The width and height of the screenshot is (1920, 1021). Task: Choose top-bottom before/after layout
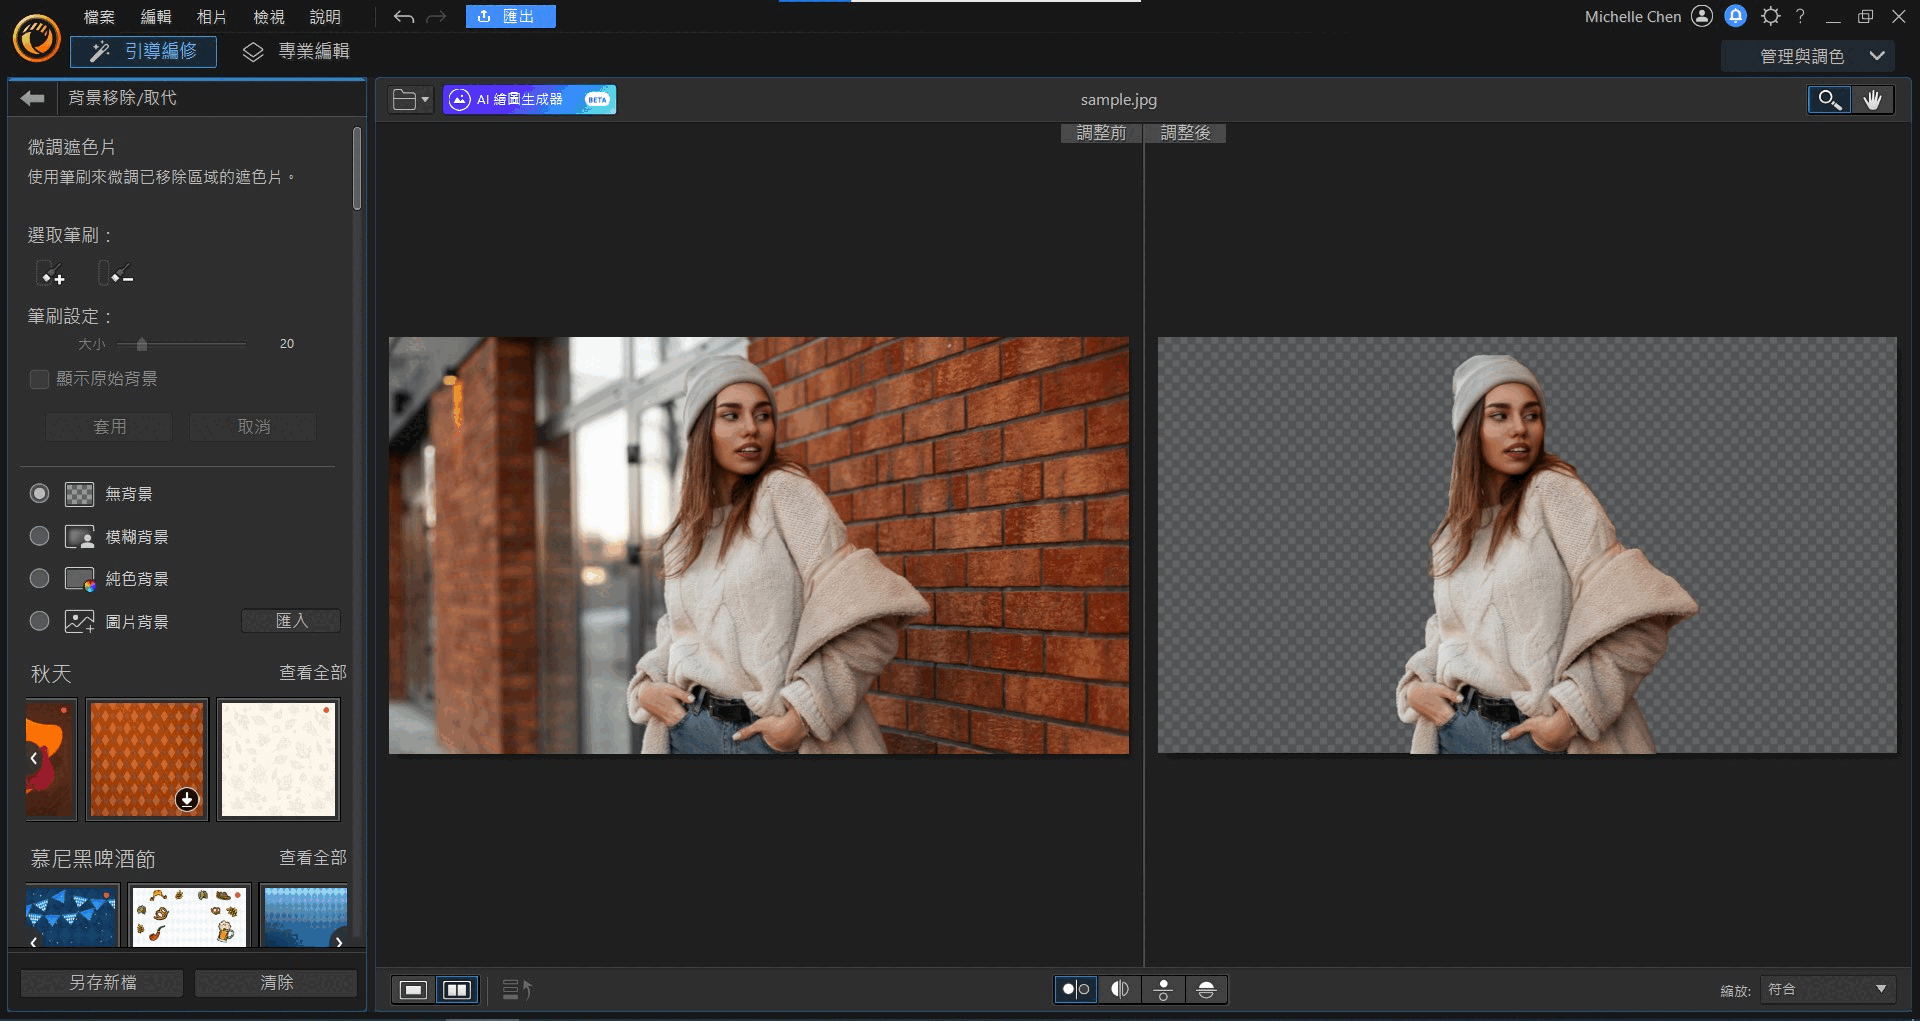[x=1163, y=989]
